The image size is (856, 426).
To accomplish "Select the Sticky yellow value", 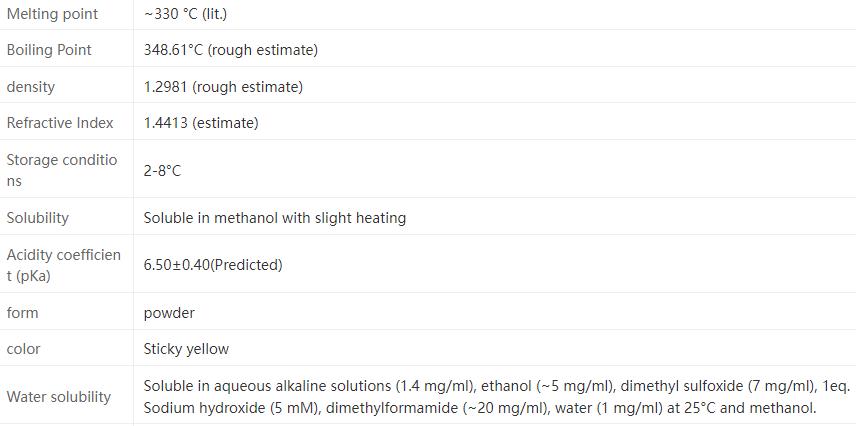I will [x=186, y=349].
